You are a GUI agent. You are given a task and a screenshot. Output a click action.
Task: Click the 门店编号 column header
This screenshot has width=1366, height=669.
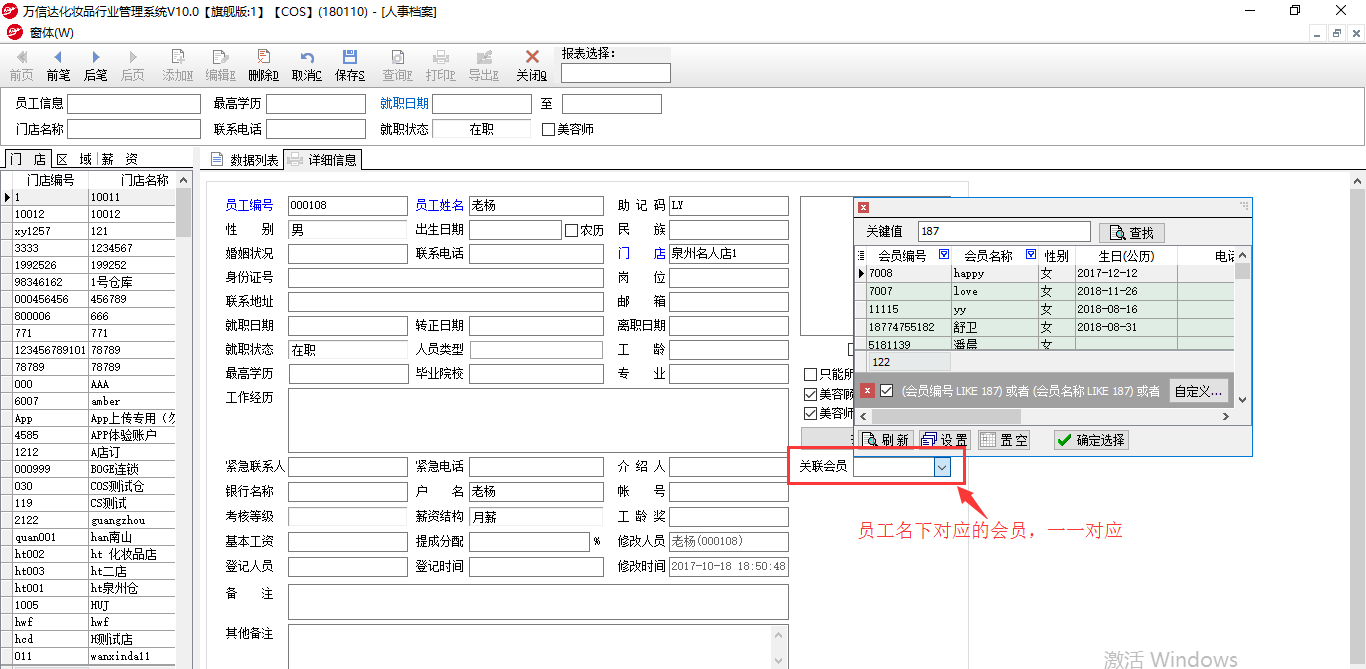(50, 180)
